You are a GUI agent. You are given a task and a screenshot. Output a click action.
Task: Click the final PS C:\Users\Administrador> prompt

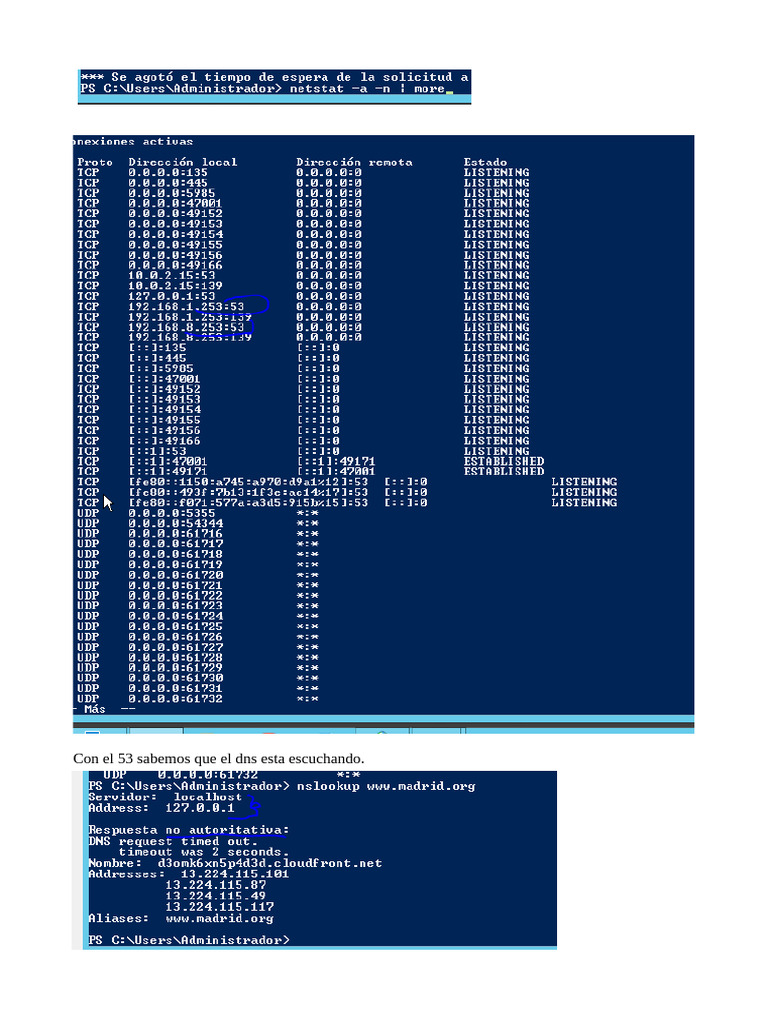[189, 940]
